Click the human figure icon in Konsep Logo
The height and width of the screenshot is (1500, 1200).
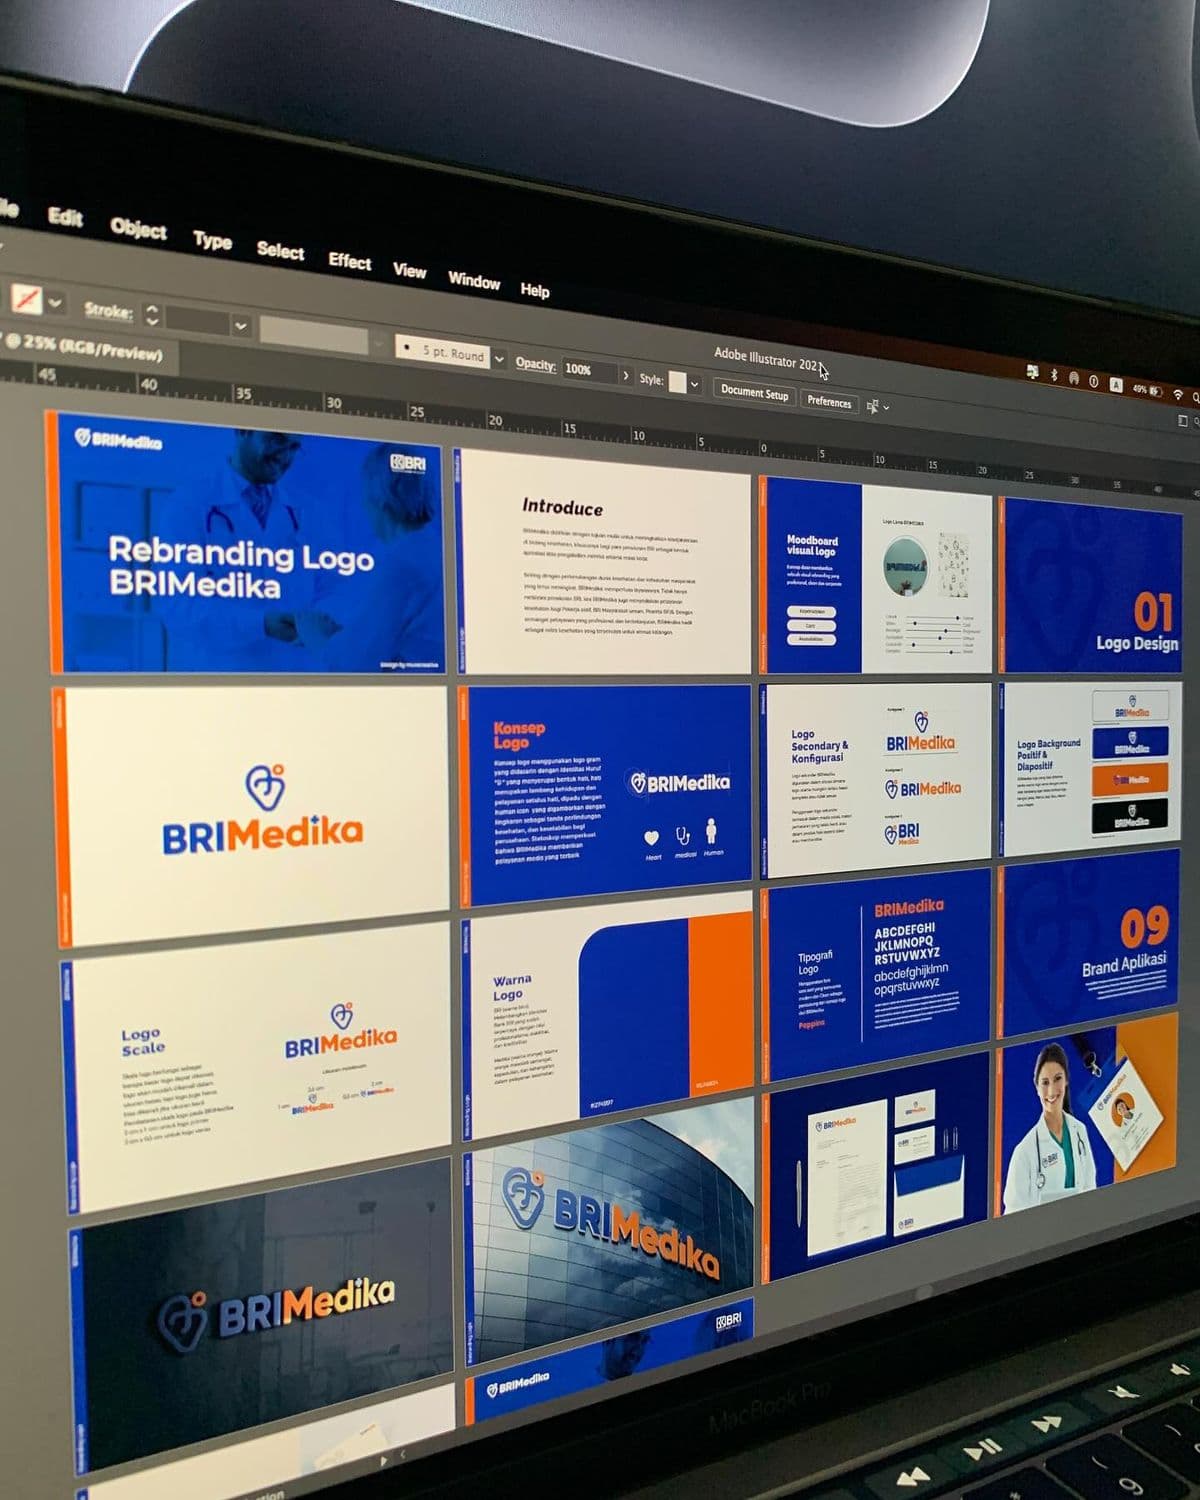pyautogui.click(x=713, y=831)
